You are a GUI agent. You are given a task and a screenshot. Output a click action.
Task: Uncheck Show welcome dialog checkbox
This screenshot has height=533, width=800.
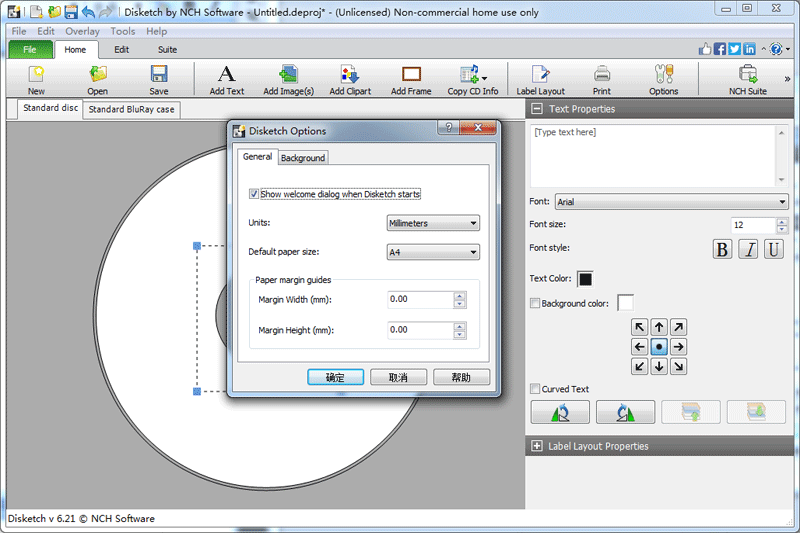254,194
